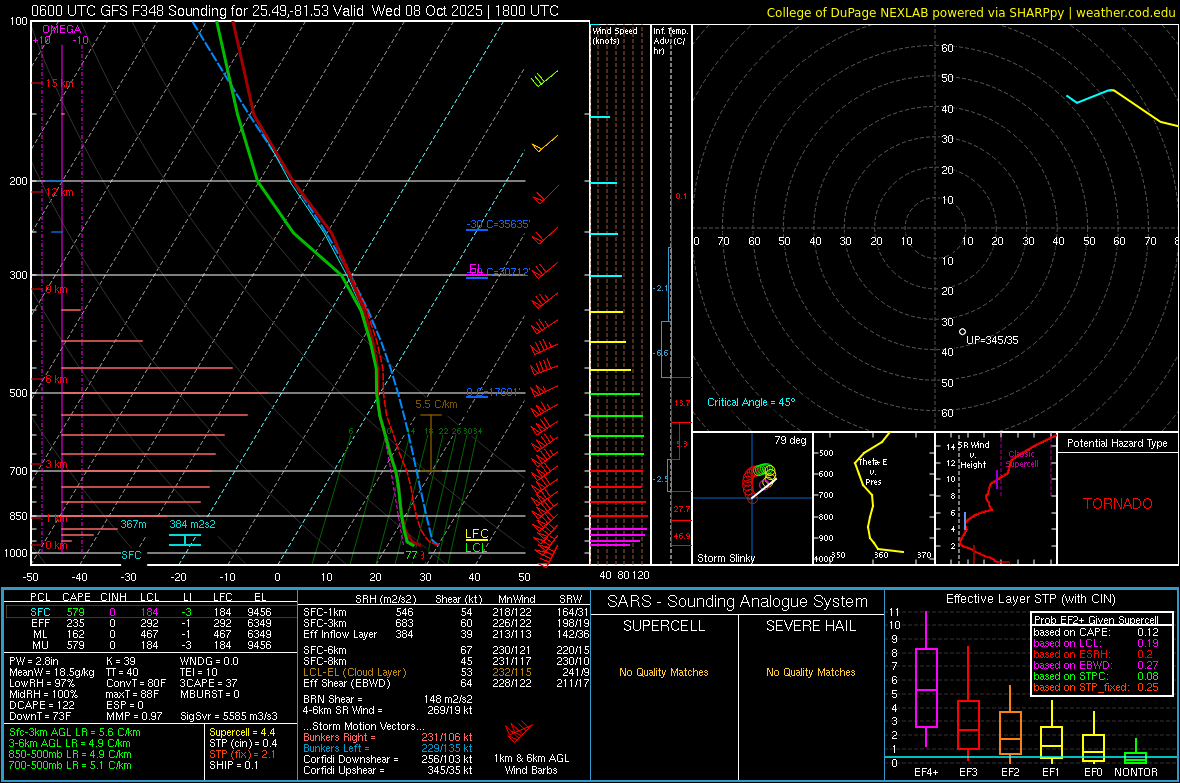The height and width of the screenshot is (783, 1180).
Task: Click 'No Quality Matches' under SUPERCELL
Action: (664, 672)
